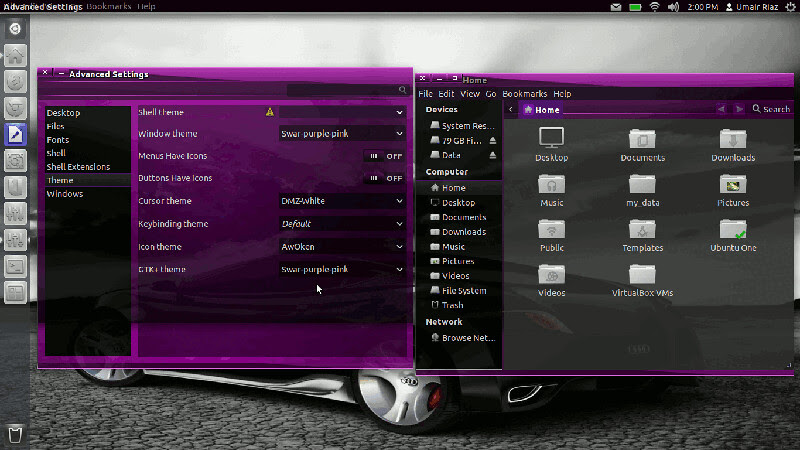800x450 pixels.
Task: Select Pictures in the file manager sidebar
Action: [x=459, y=261]
